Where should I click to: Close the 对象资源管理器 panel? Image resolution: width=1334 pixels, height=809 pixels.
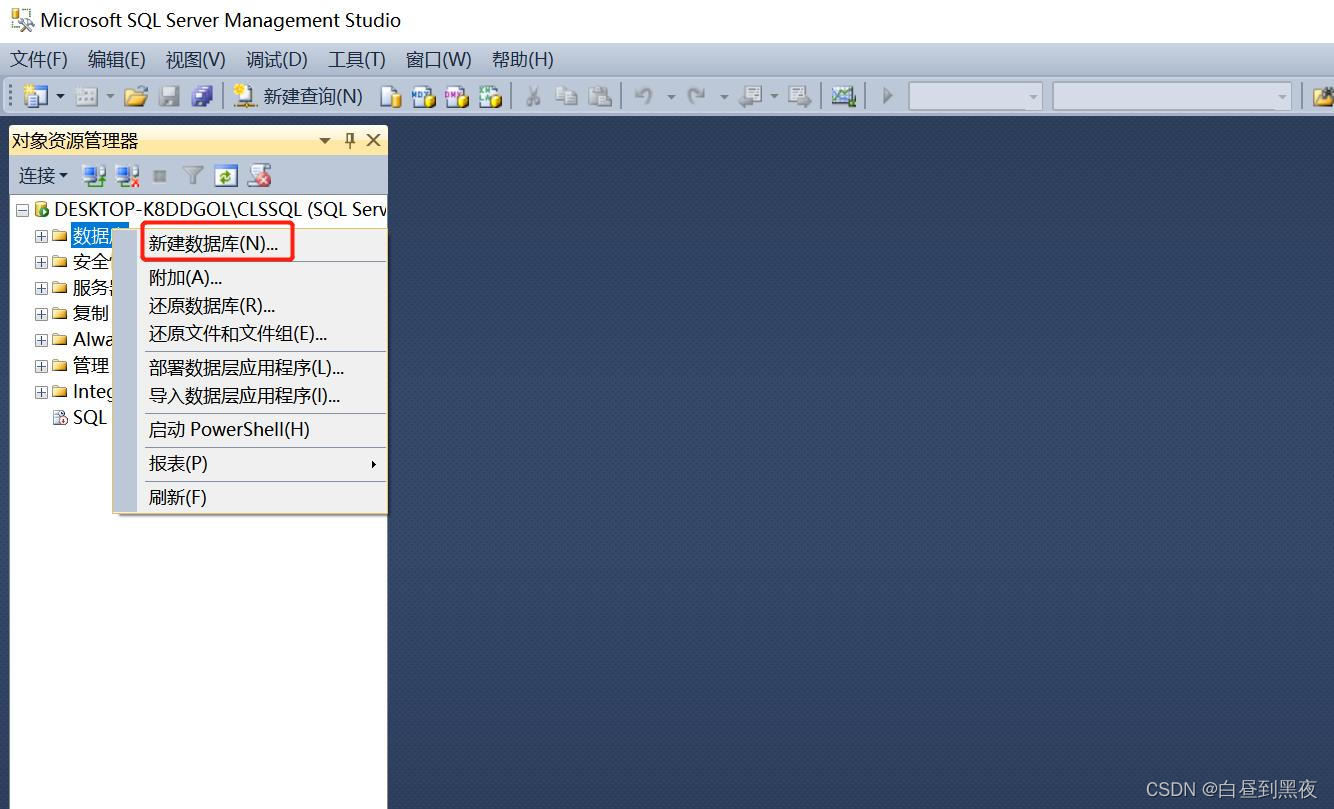click(x=374, y=141)
